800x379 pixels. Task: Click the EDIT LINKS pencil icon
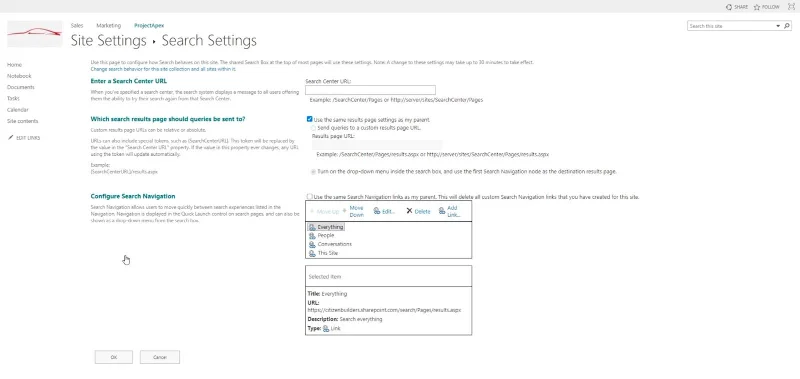click(x=11, y=138)
